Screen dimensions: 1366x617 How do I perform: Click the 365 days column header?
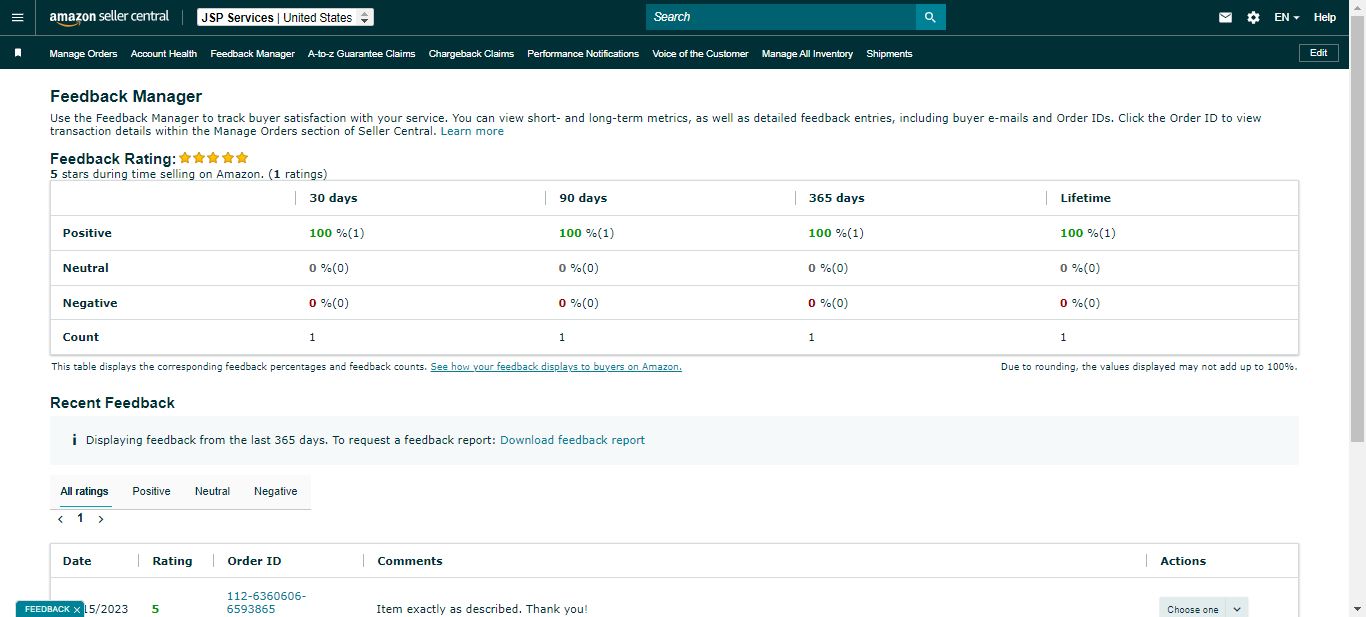click(837, 198)
